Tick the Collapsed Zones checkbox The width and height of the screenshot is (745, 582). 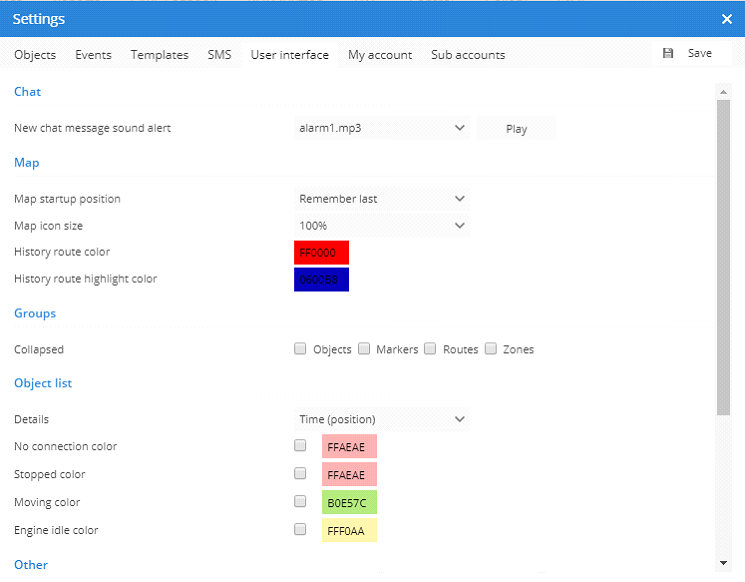[492, 349]
